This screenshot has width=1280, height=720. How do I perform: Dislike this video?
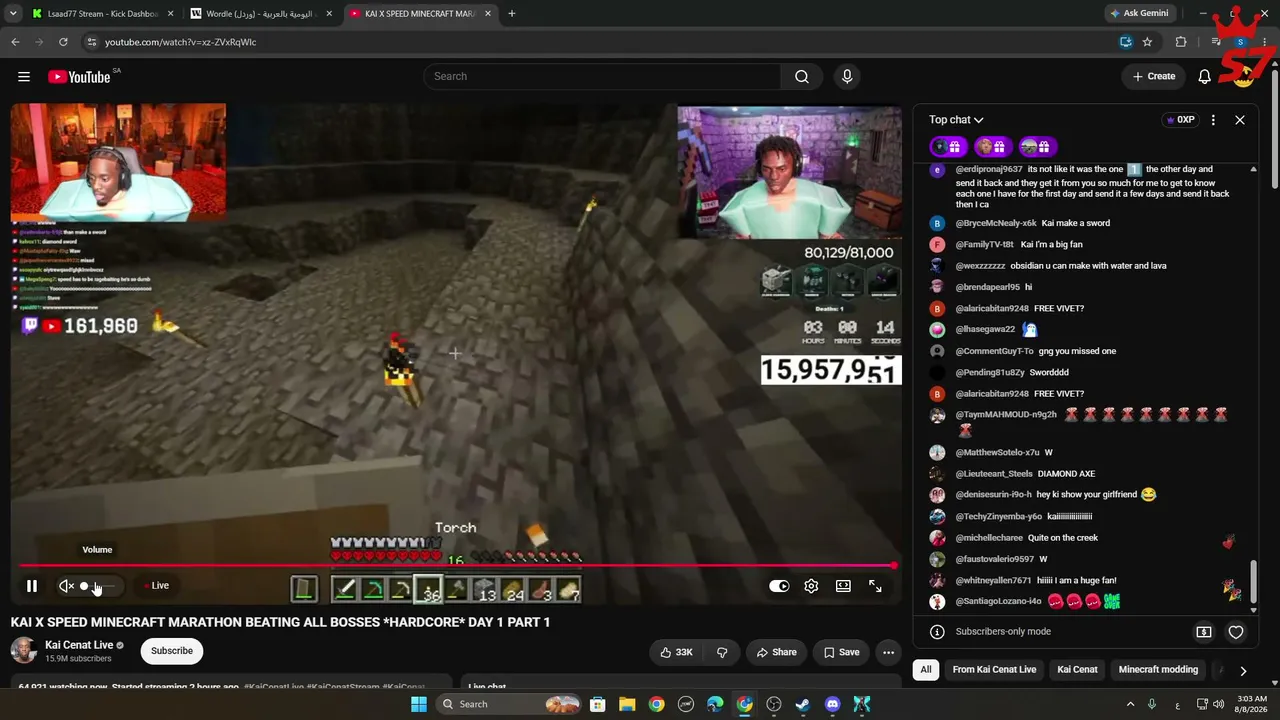tap(722, 652)
